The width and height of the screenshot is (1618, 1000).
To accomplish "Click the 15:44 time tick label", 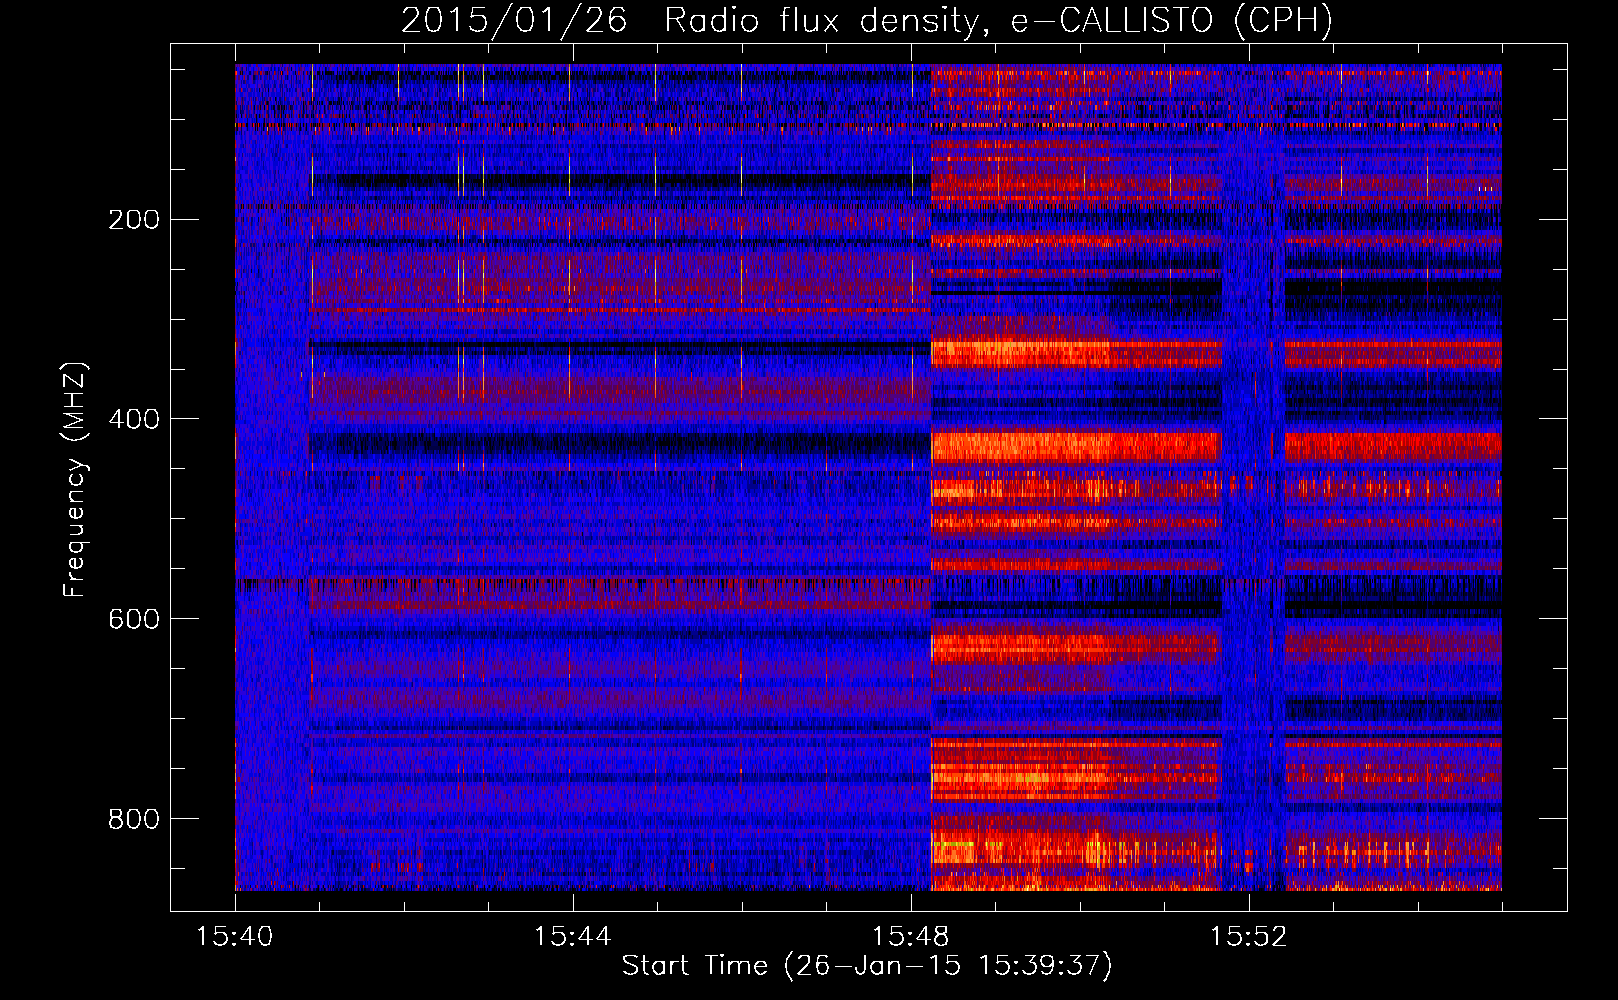I will pos(573,937).
